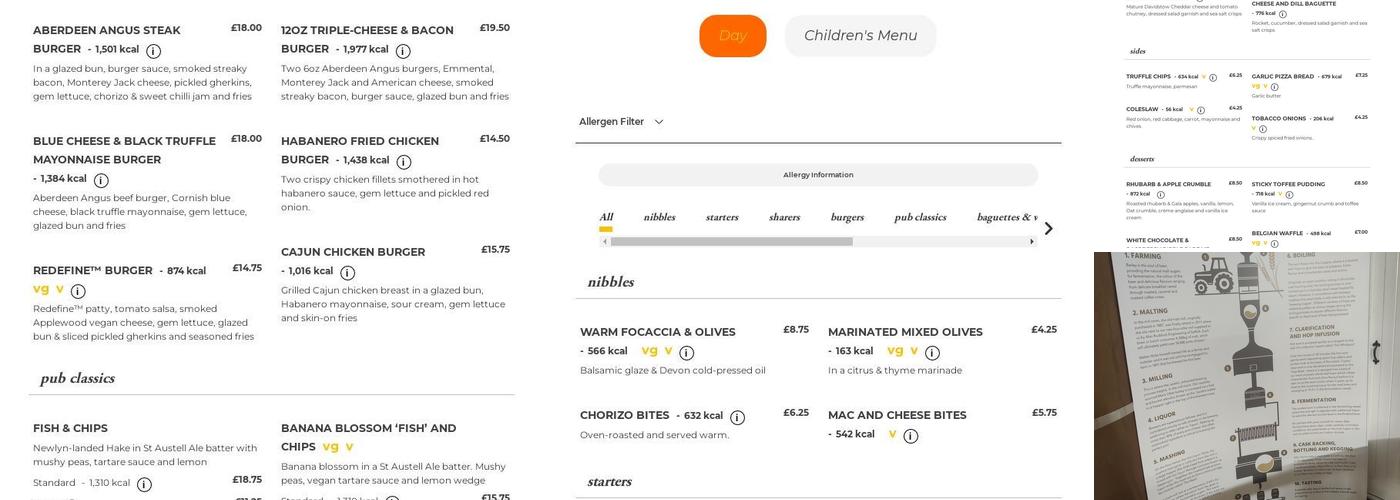The width and height of the screenshot is (1400, 500).
Task: Click info icon for Warm Focaccia & Olives
Action: click(686, 353)
